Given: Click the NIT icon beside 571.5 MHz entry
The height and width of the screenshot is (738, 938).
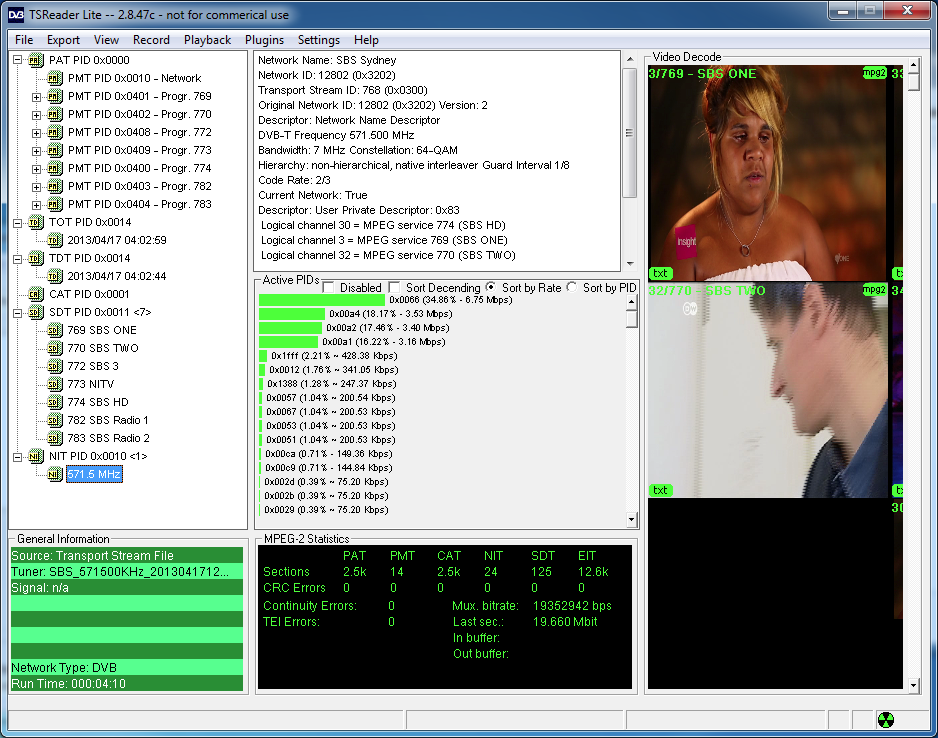Looking at the screenshot, I should click(56, 474).
